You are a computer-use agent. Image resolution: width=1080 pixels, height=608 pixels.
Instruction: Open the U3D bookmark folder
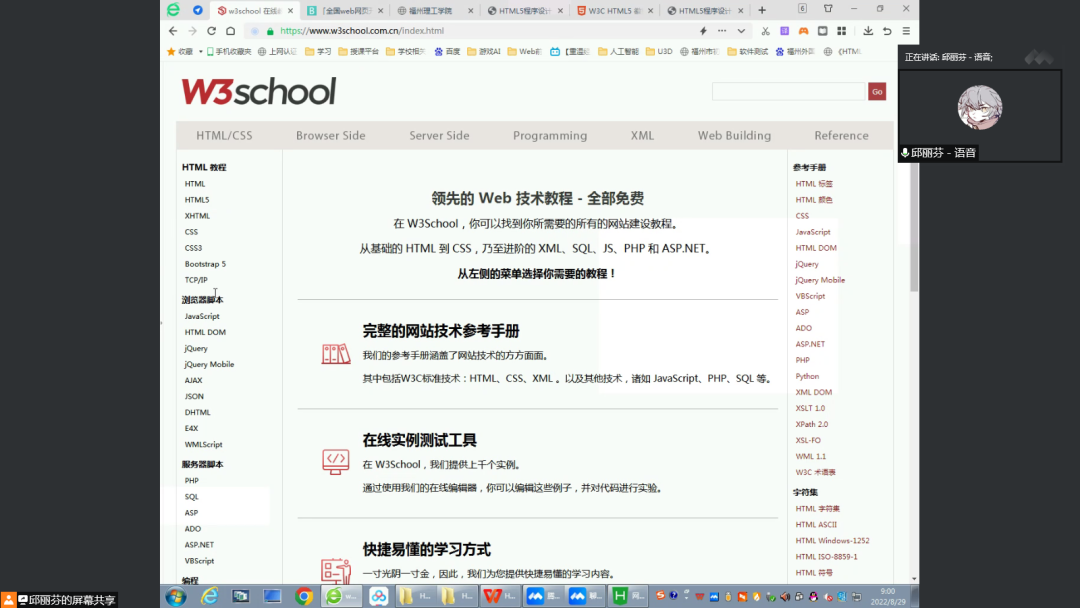659,52
